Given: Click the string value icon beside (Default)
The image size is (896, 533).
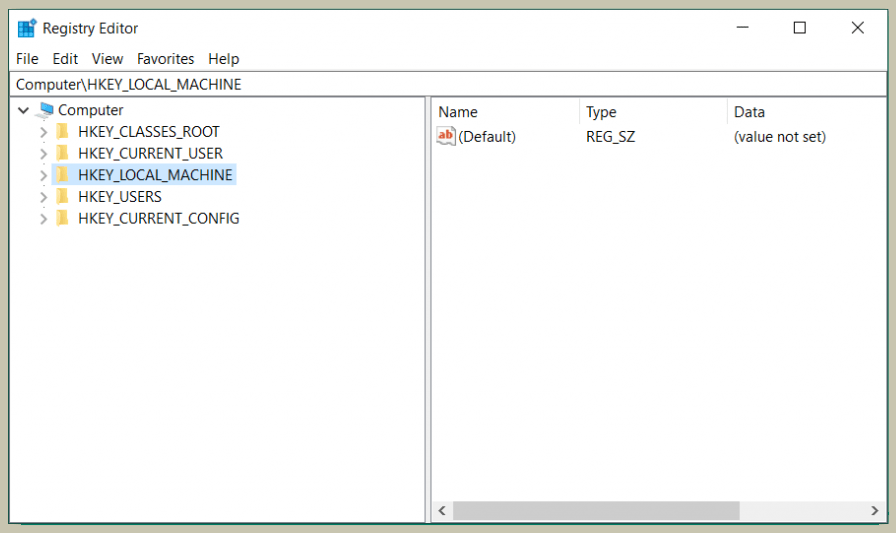Looking at the screenshot, I should click(446, 136).
